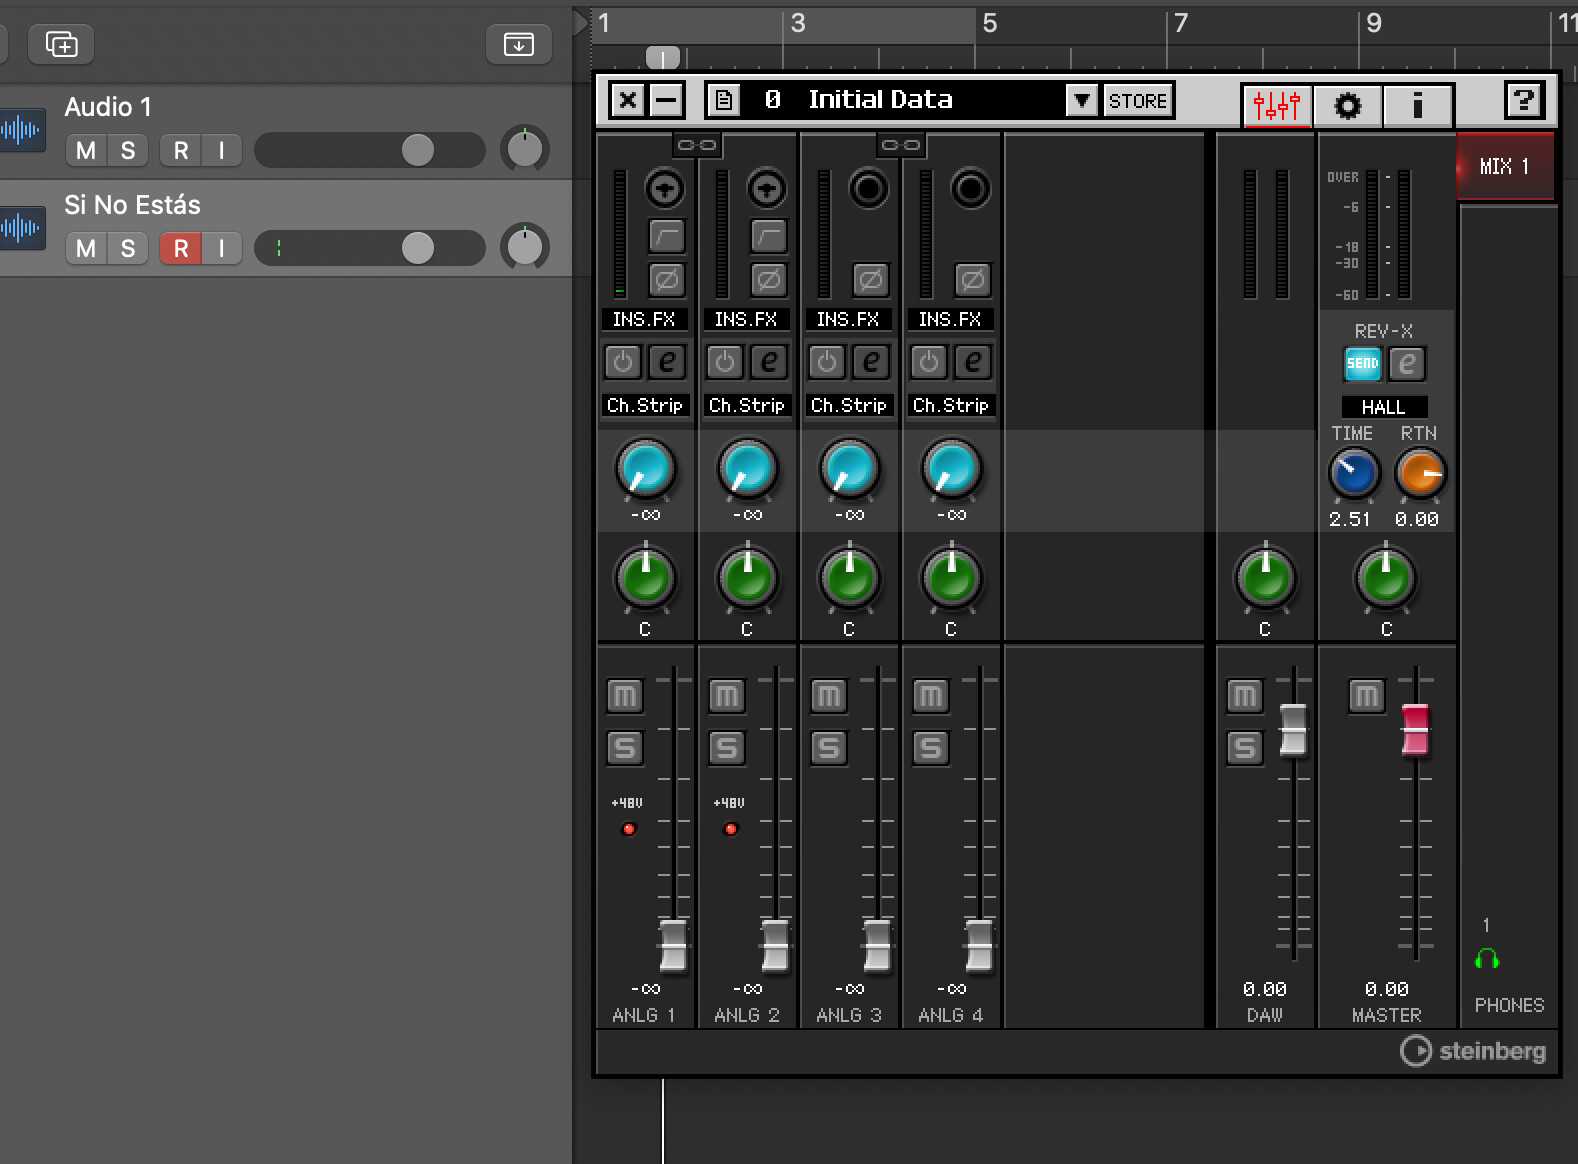Open the INS.FX selector on ANLG 1
Image resolution: width=1578 pixels, height=1164 pixels.
[x=644, y=319]
